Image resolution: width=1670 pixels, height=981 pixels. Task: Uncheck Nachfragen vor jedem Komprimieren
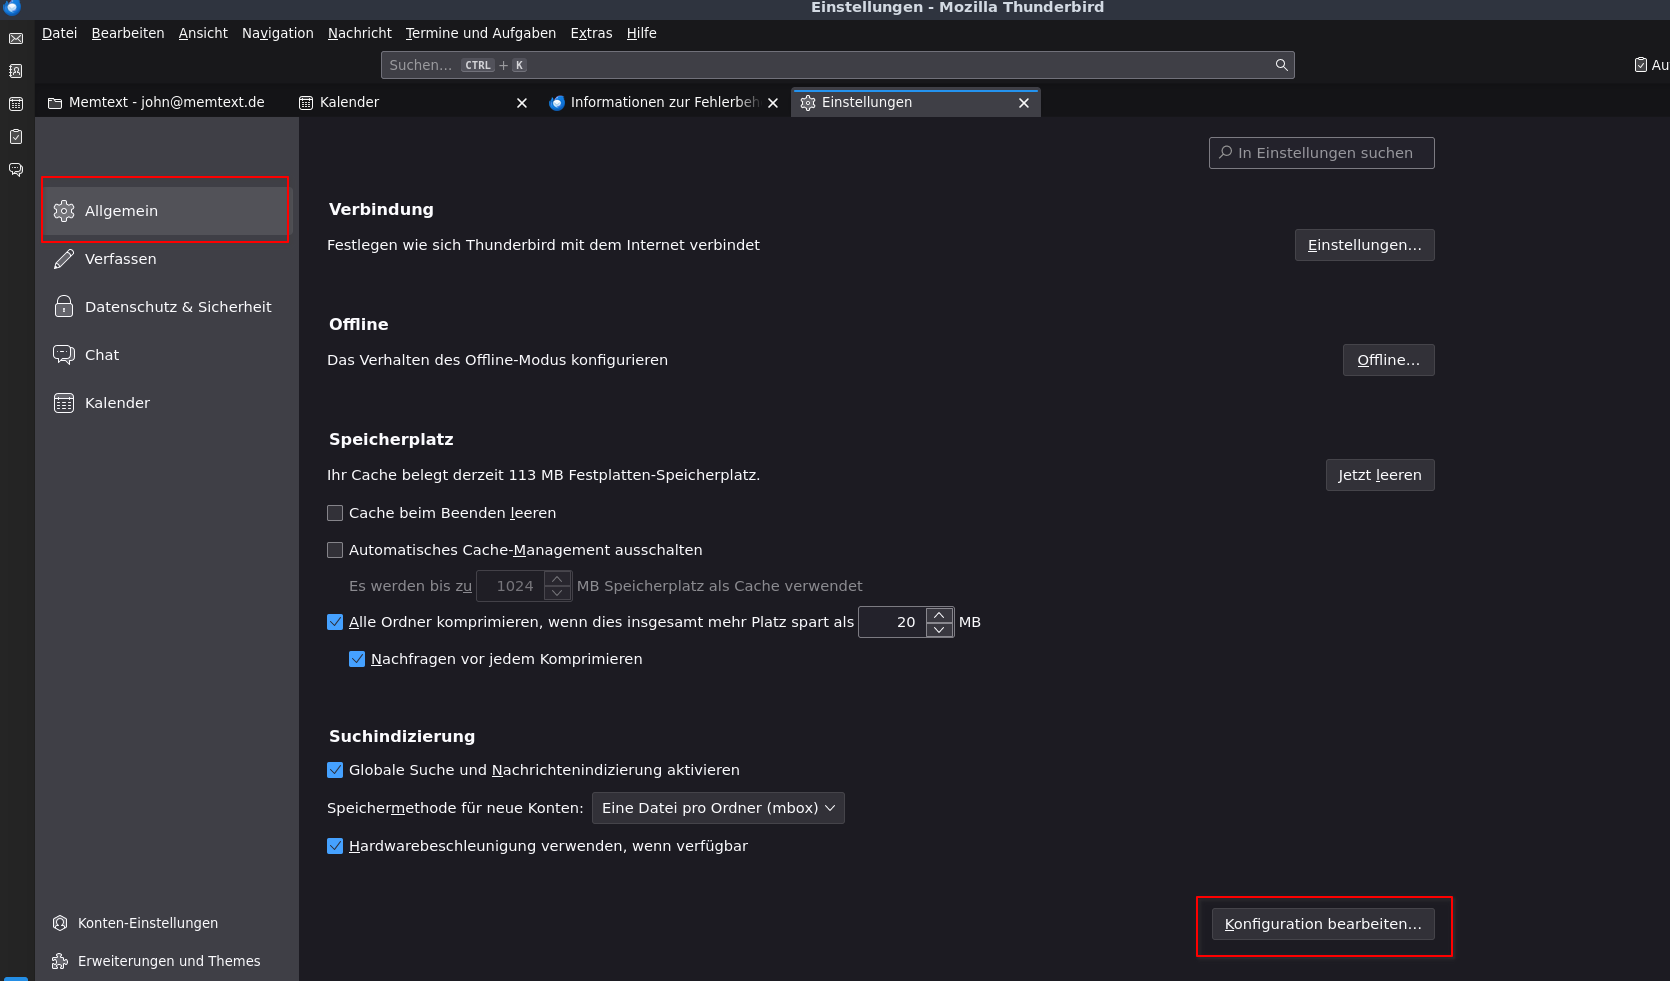point(357,659)
